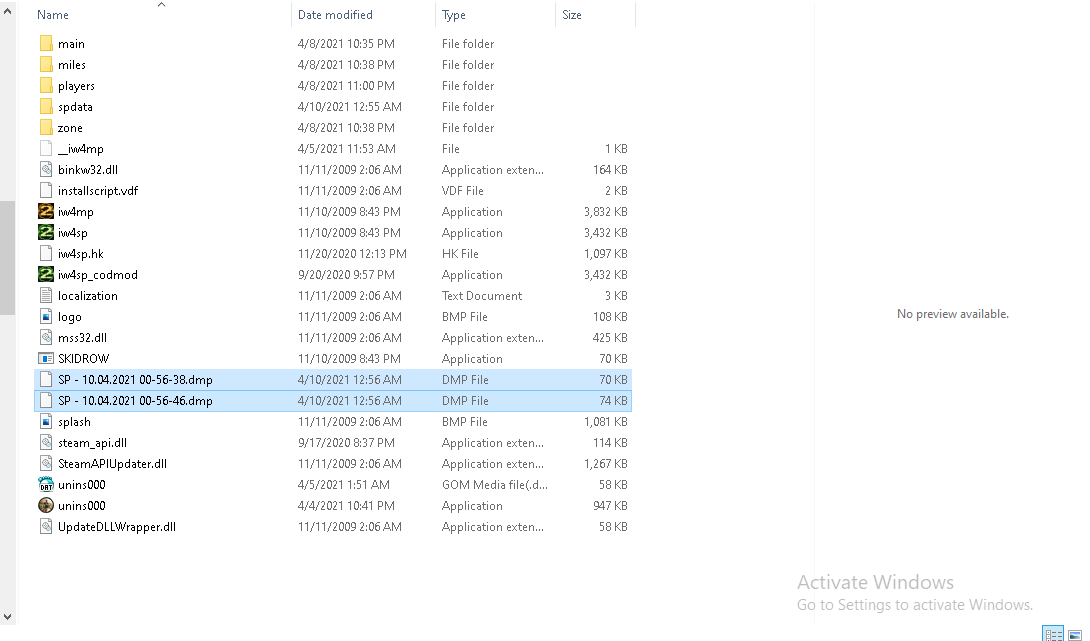
Task: Select the __iw4mp file icon
Action: pos(46,148)
